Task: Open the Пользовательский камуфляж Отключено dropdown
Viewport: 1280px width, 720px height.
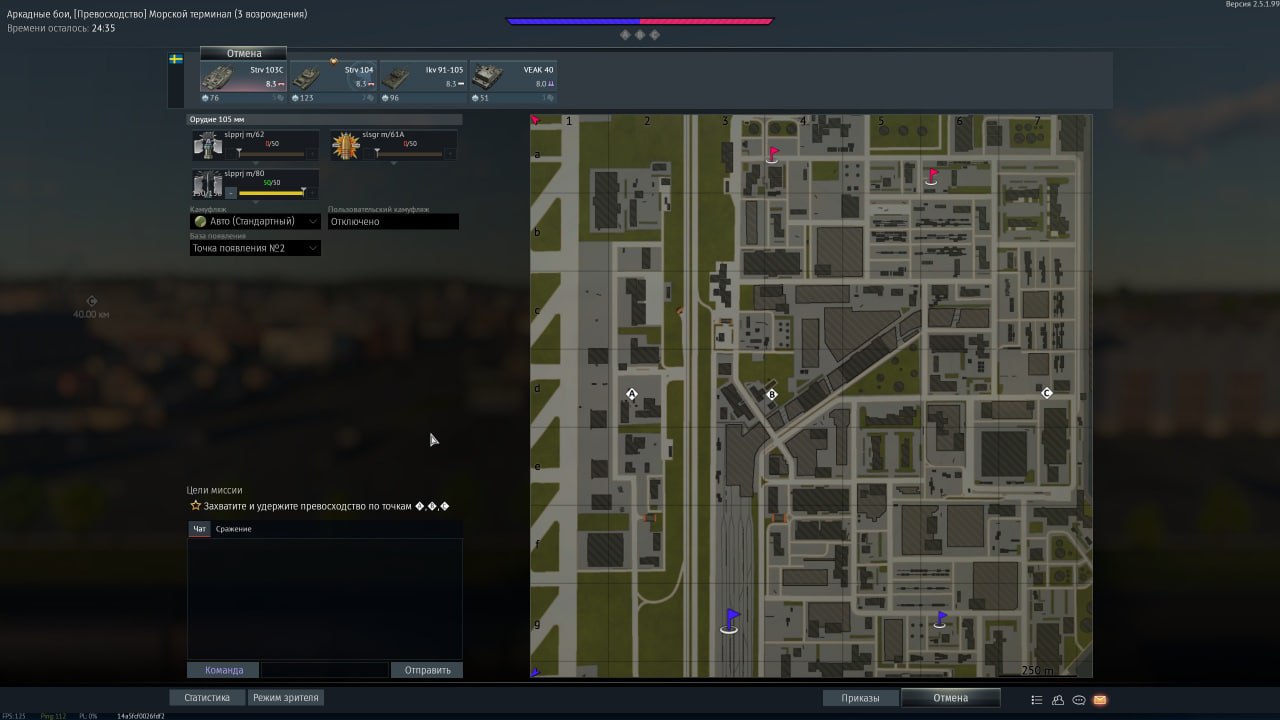Action: (393, 221)
